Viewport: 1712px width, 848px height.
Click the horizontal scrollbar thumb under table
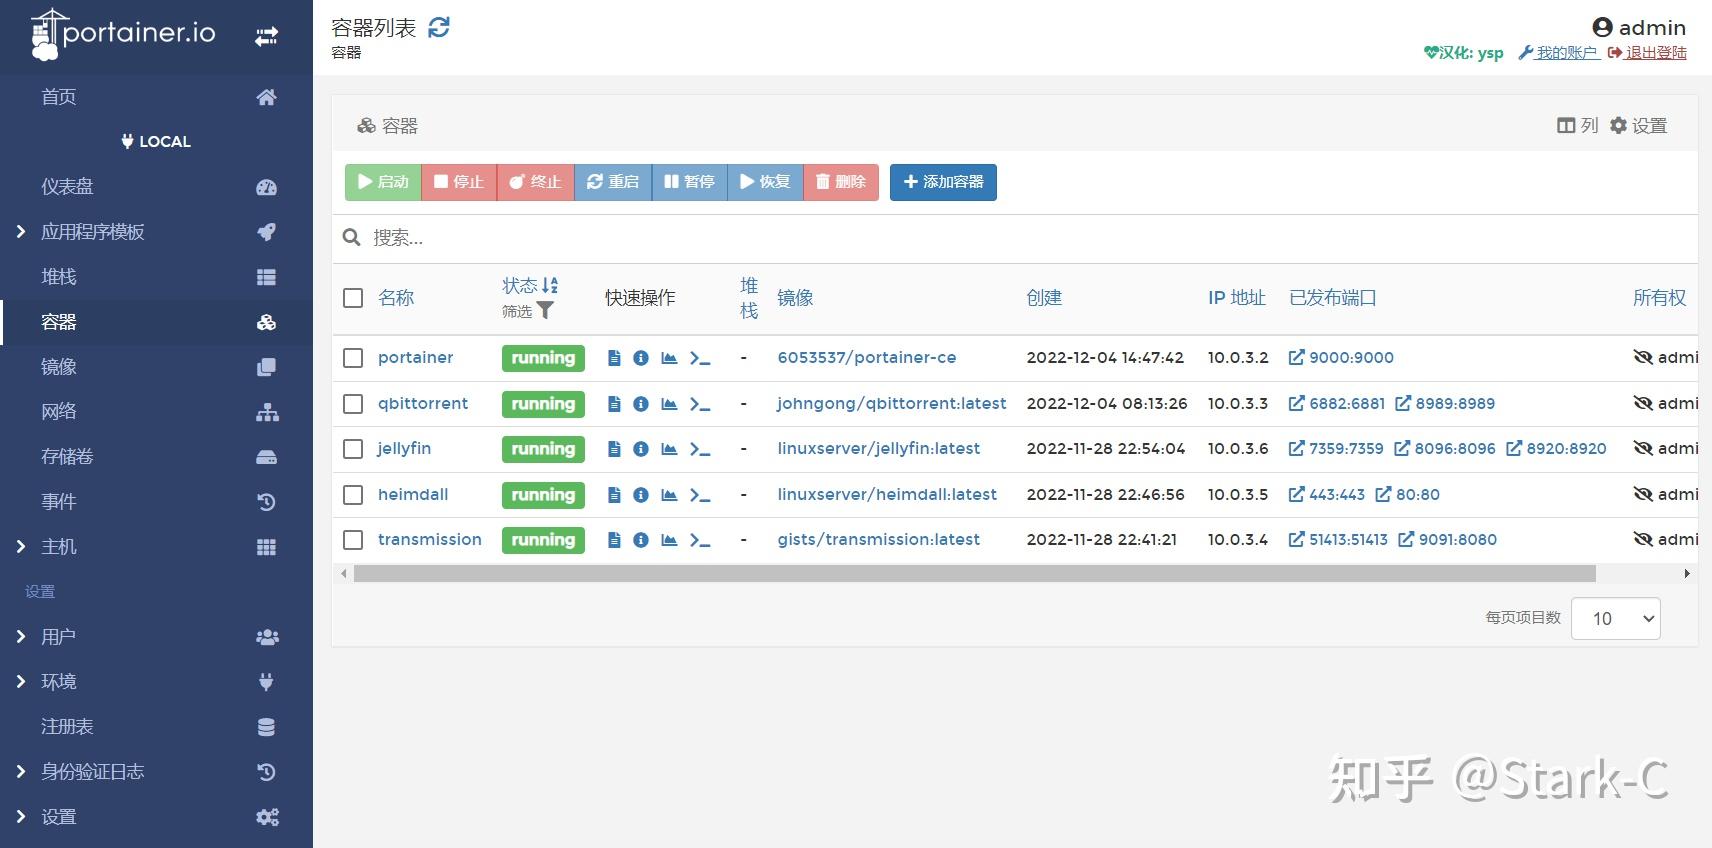[975, 574]
